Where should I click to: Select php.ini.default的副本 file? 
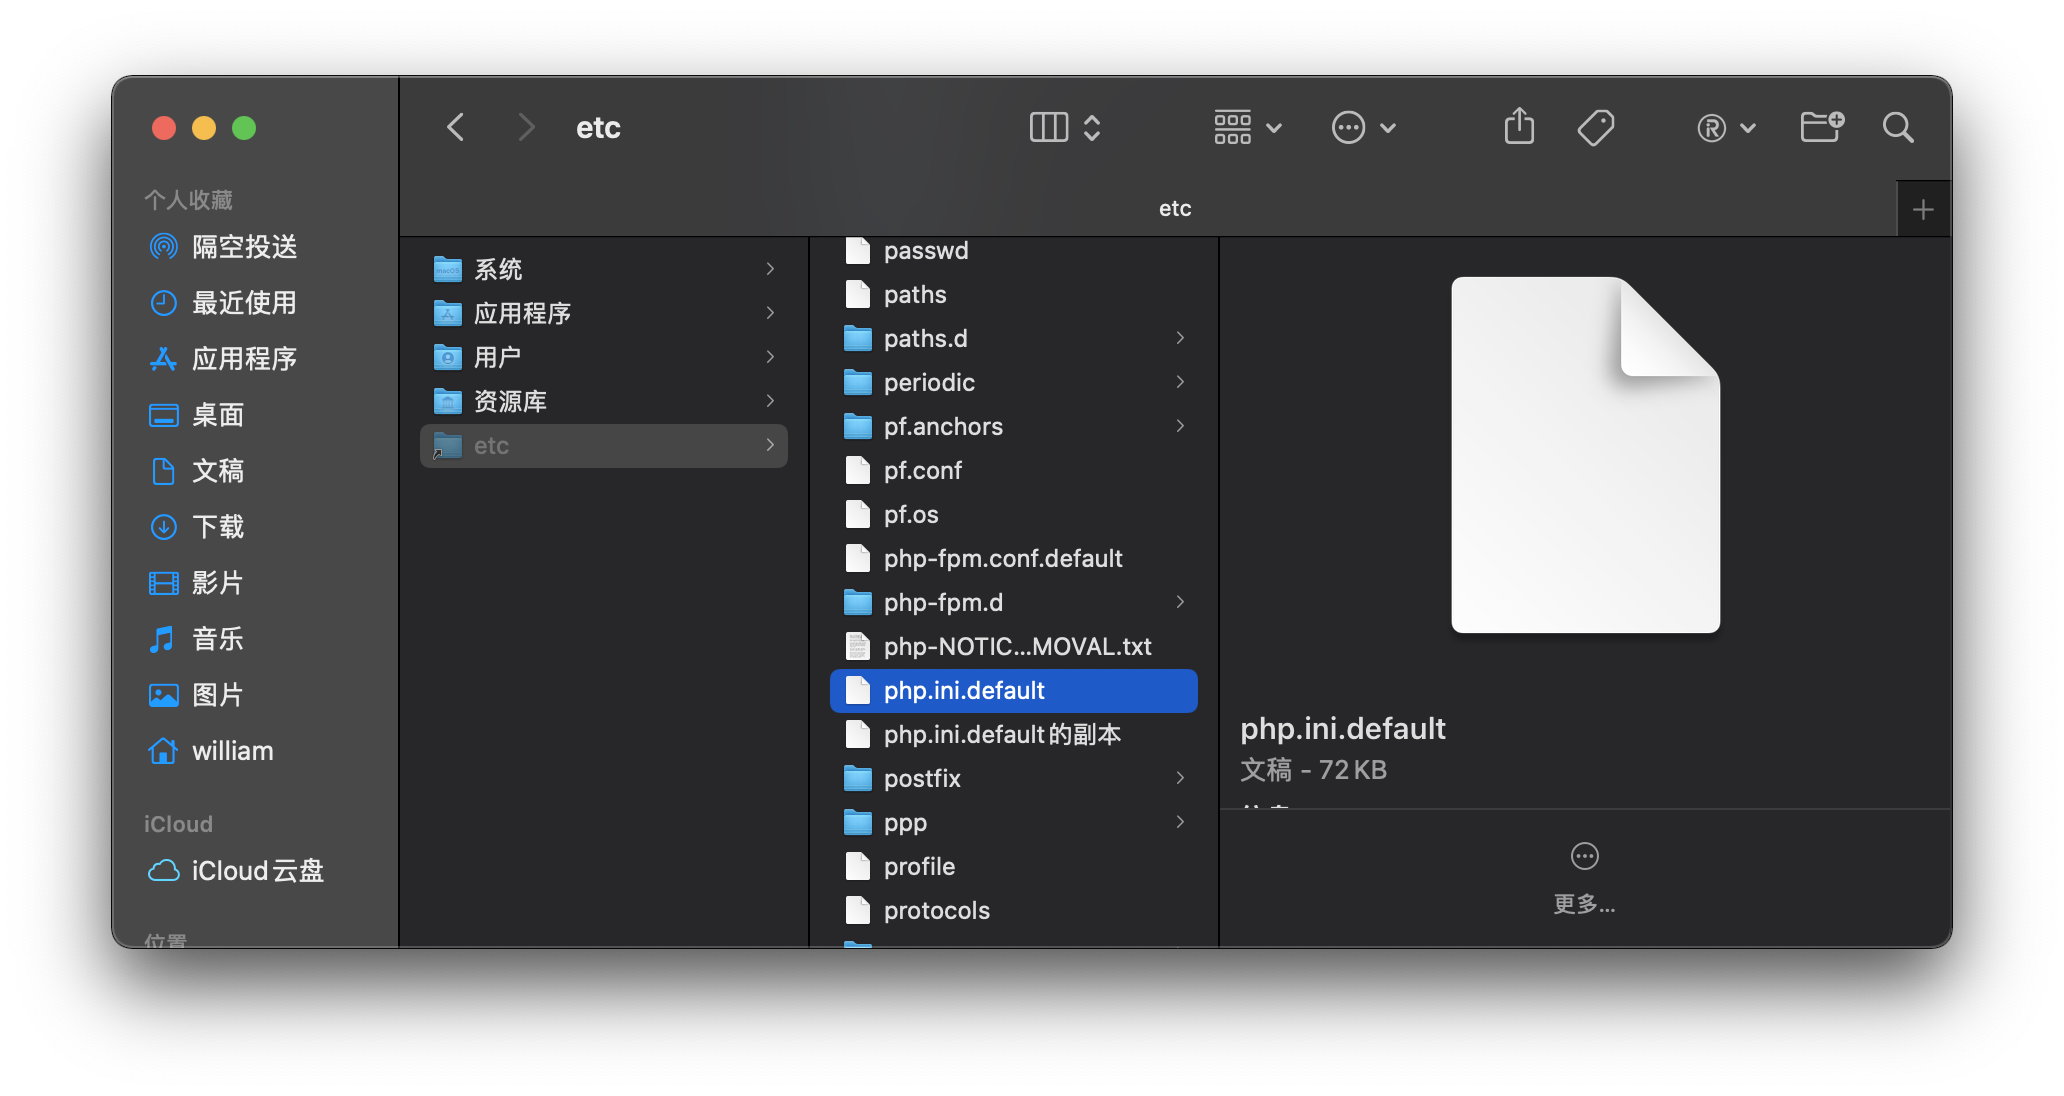pos(1014,735)
